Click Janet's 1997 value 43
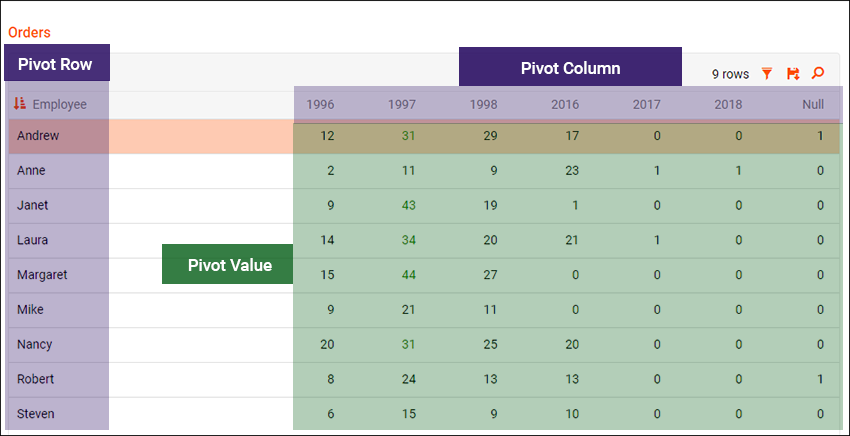The height and width of the screenshot is (436, 850). [x=409, y=206]
